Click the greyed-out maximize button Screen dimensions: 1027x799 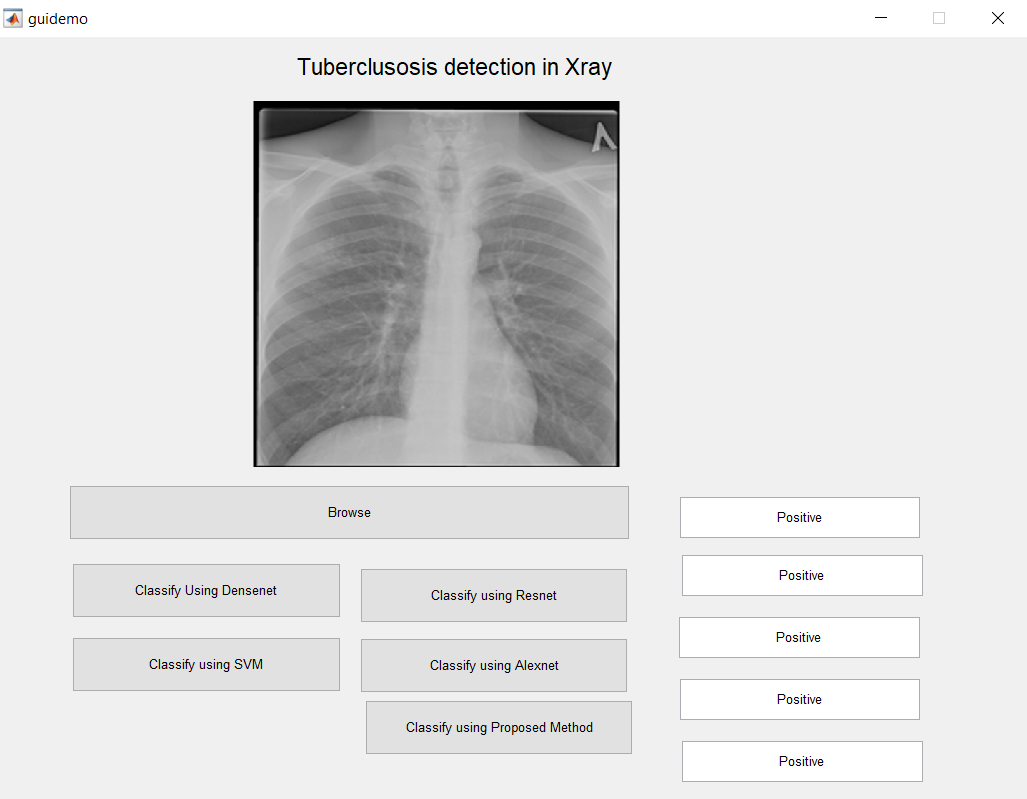click(939, 18)
